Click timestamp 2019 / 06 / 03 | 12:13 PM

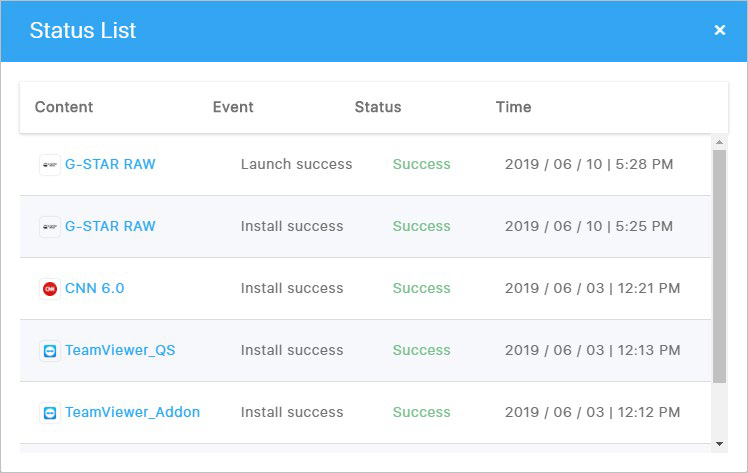(592, 350)
